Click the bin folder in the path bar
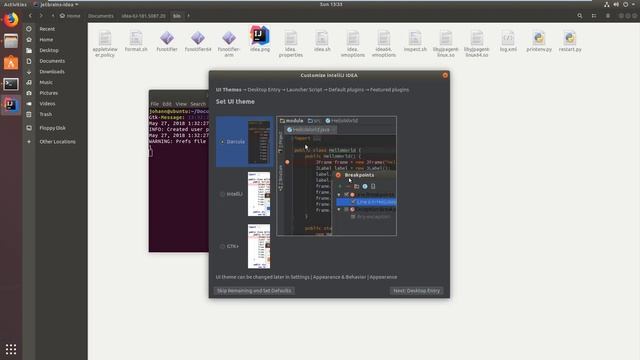Screen dimensions: 640x360 pos(177,16)
